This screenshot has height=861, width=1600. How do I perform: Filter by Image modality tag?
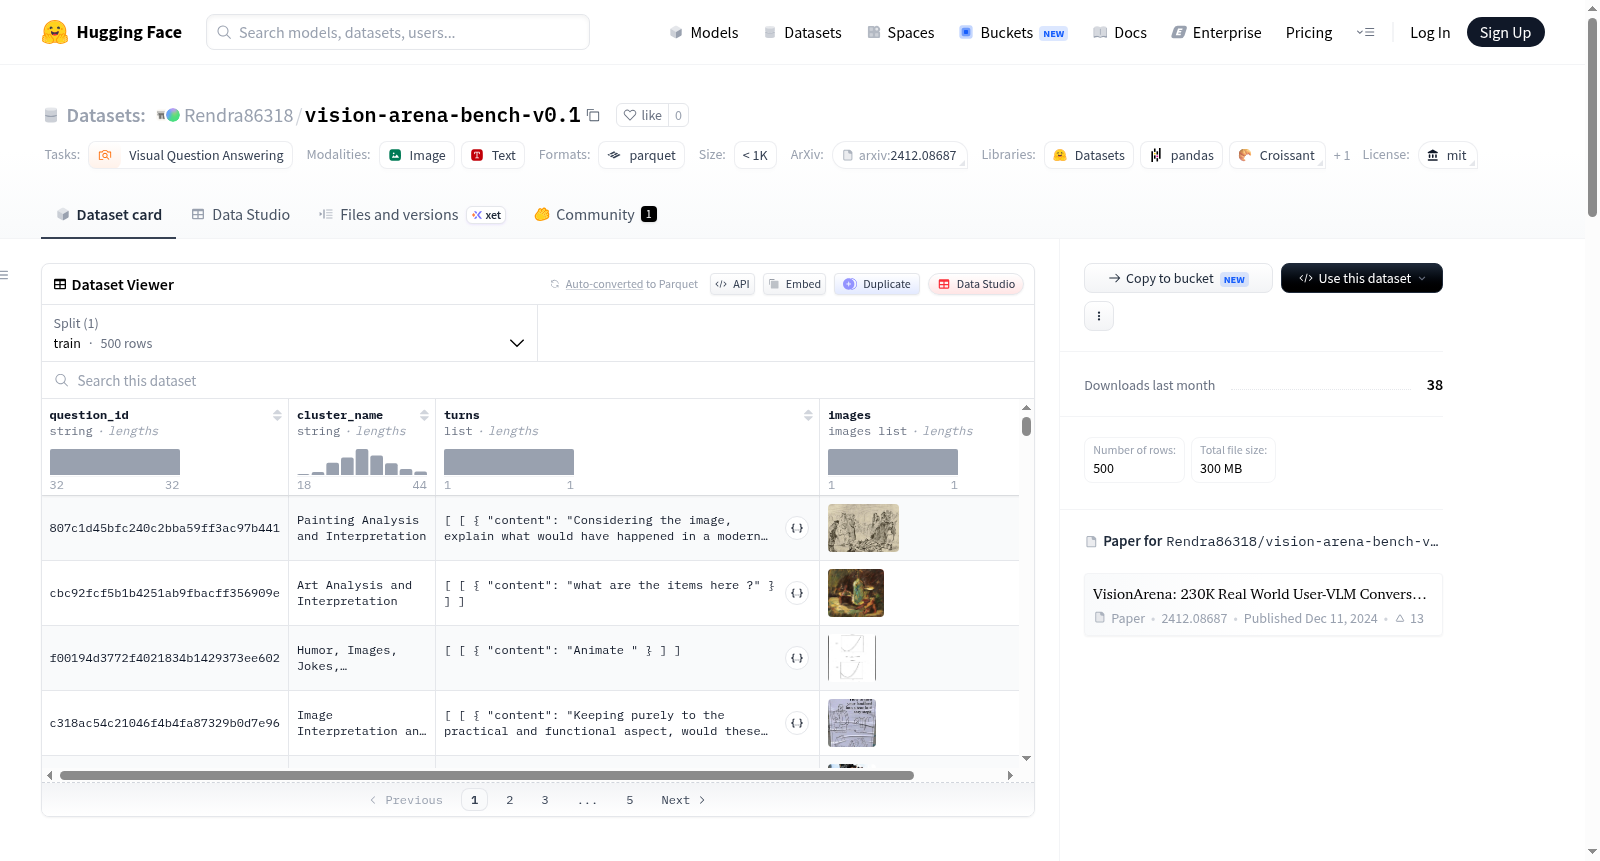click(417, 155)
